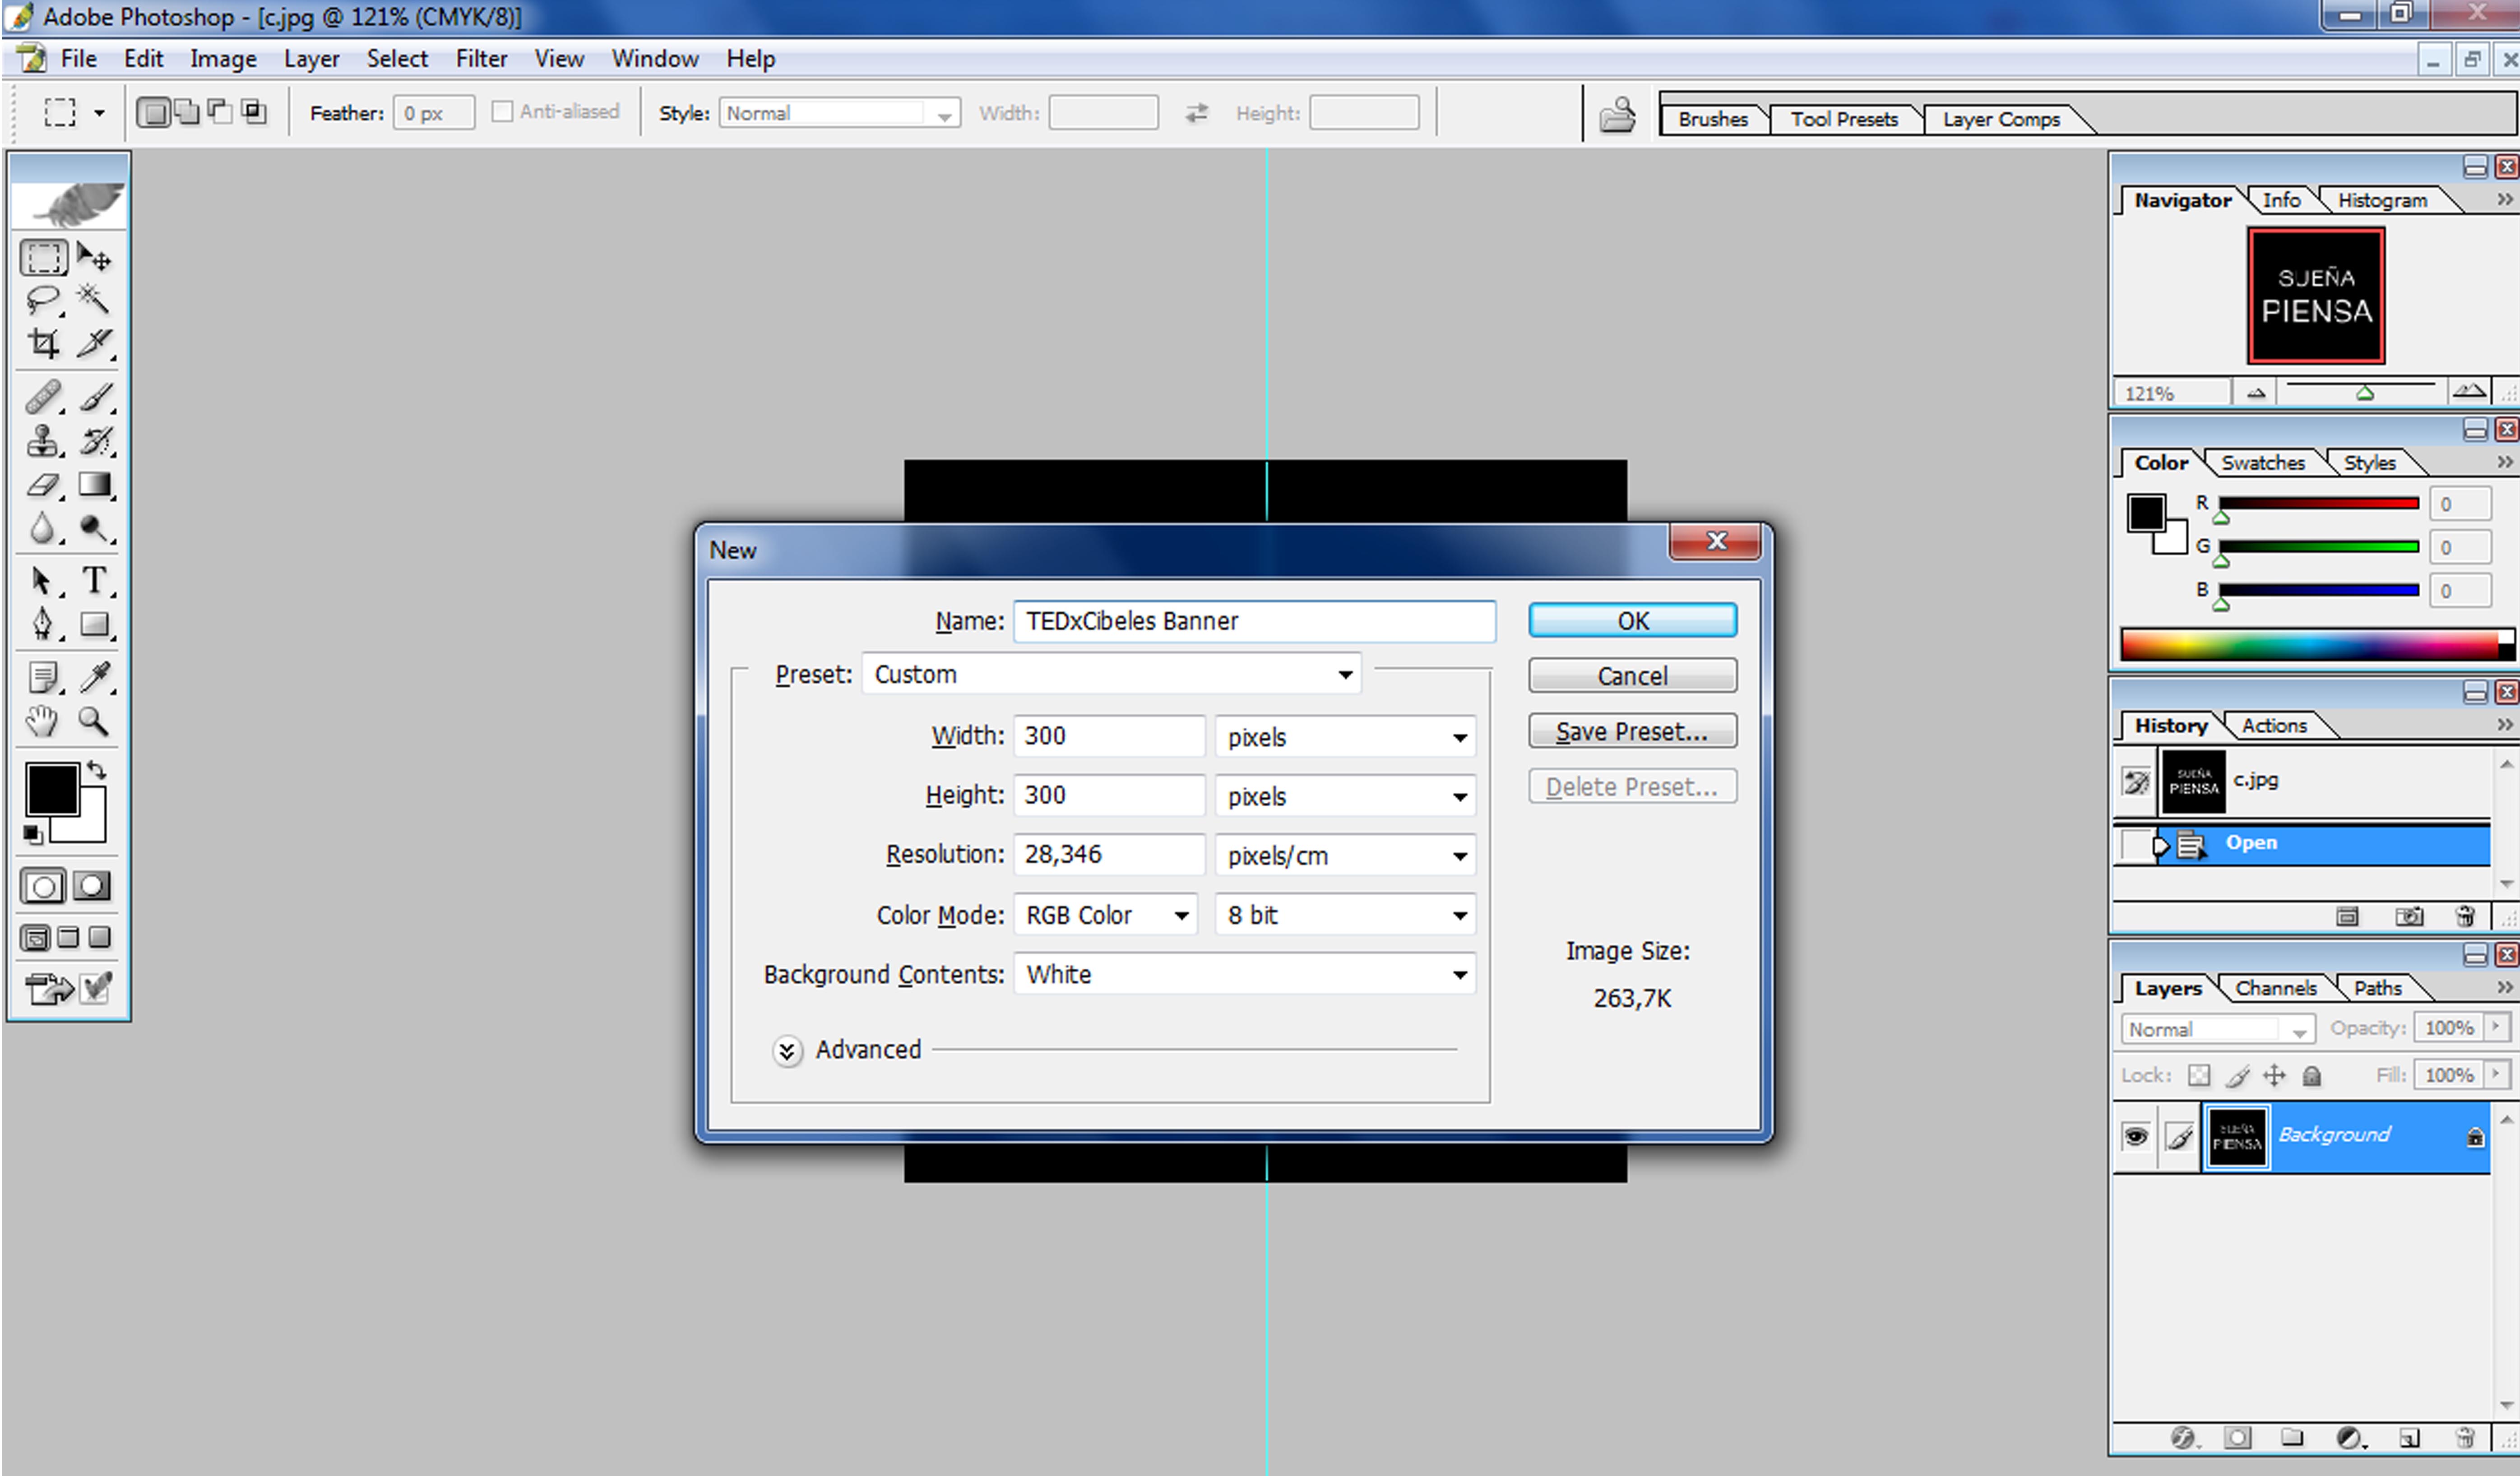
Task: Switch to the Channels tab
Action: (2275, 988)
